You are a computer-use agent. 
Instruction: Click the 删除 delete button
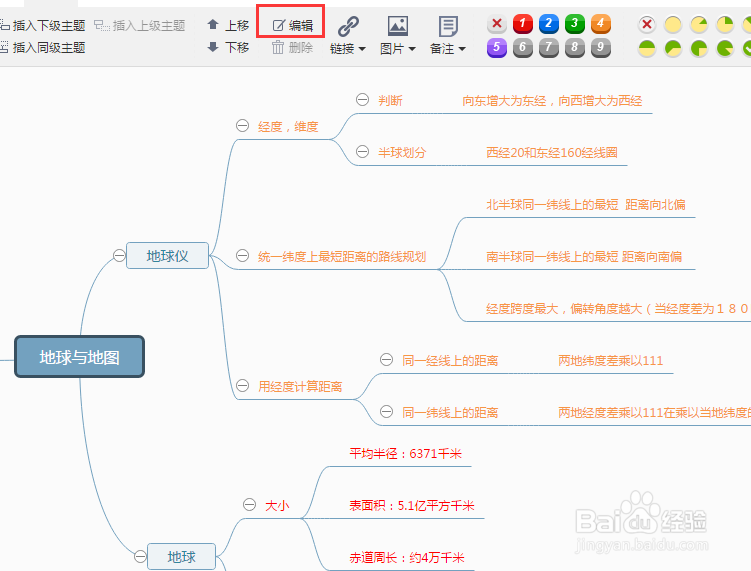pyautogui.click(x=292, y=47)
